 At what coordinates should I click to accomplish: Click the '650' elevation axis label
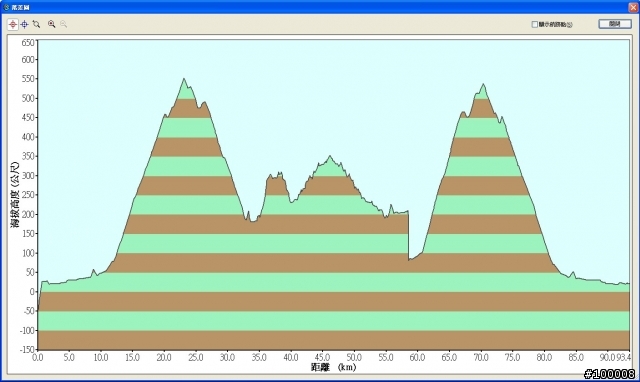(28, 42)
